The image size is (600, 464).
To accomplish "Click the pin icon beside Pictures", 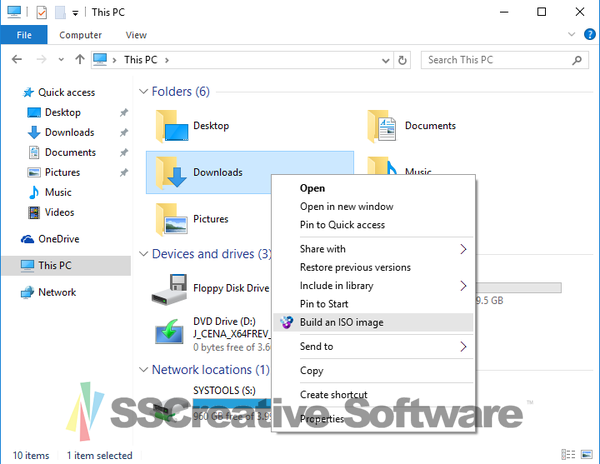I will coord(124,172).
